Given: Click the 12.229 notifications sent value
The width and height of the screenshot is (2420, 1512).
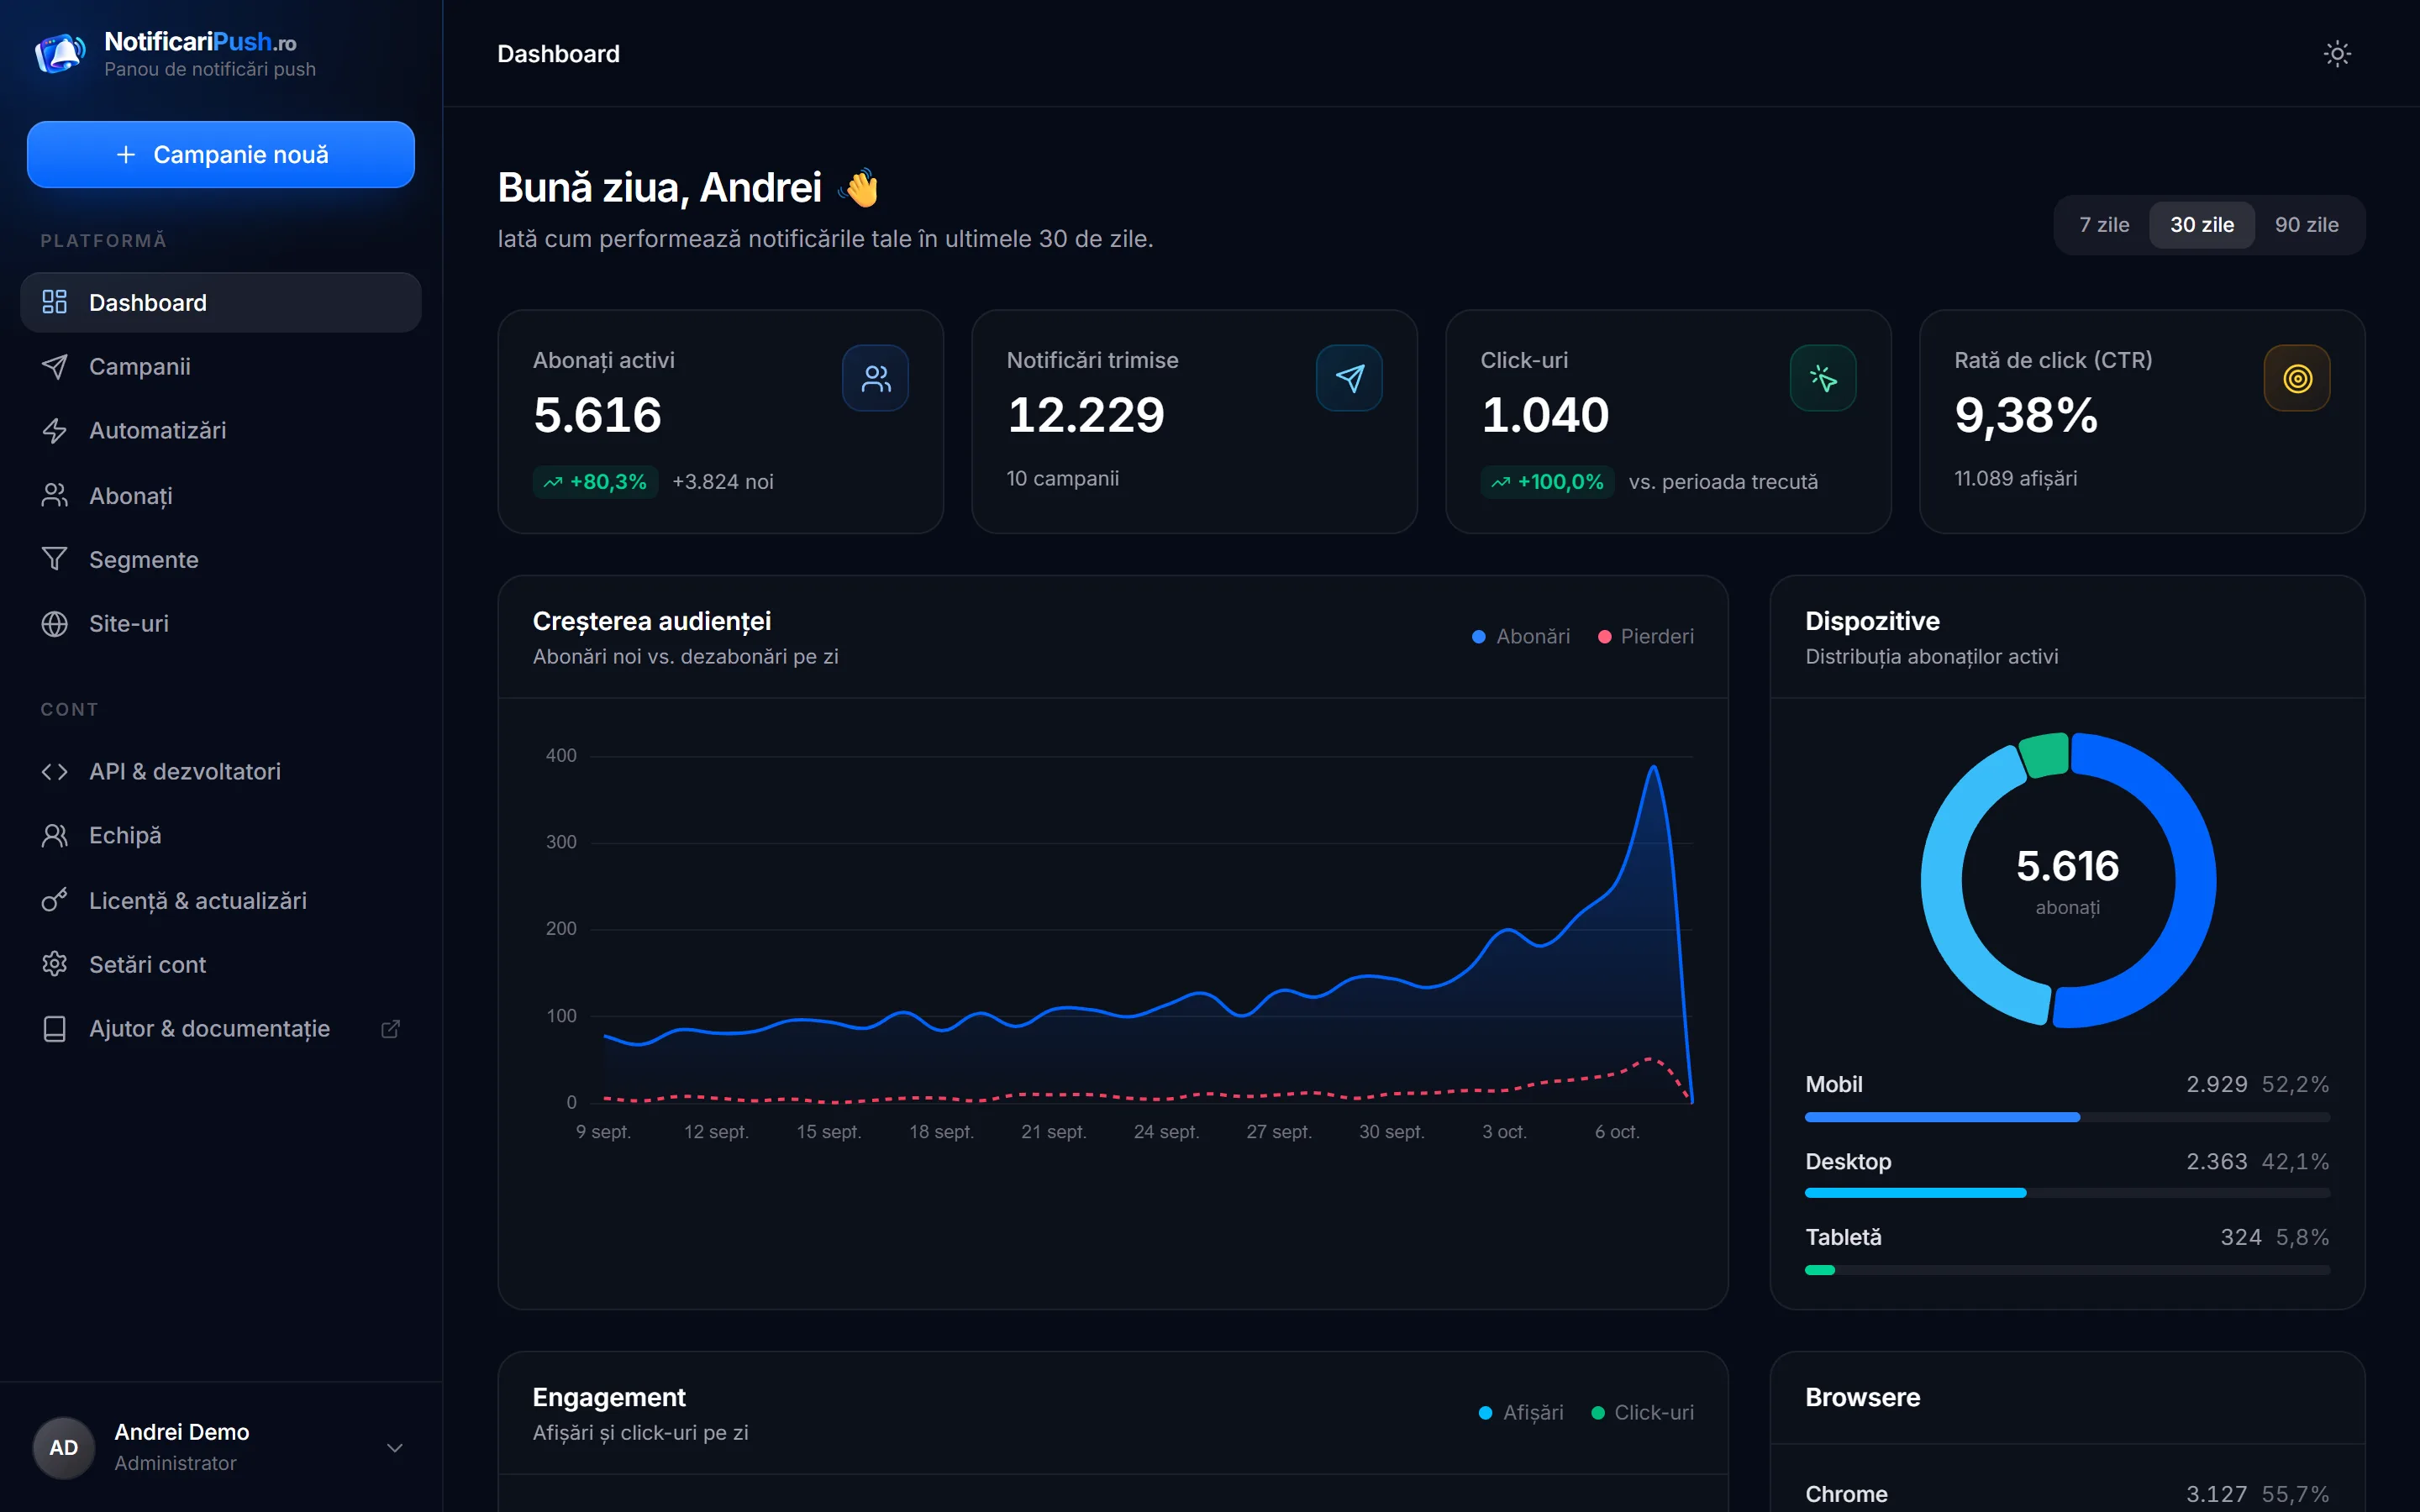Looking at the screenshot, I should pos(1086,415).
